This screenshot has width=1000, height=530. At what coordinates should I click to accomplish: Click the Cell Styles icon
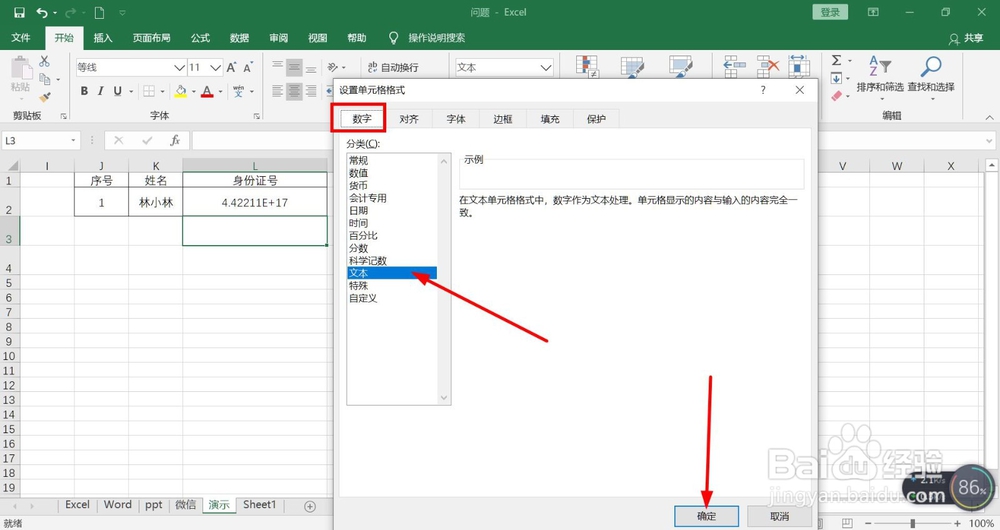(681, 66)
